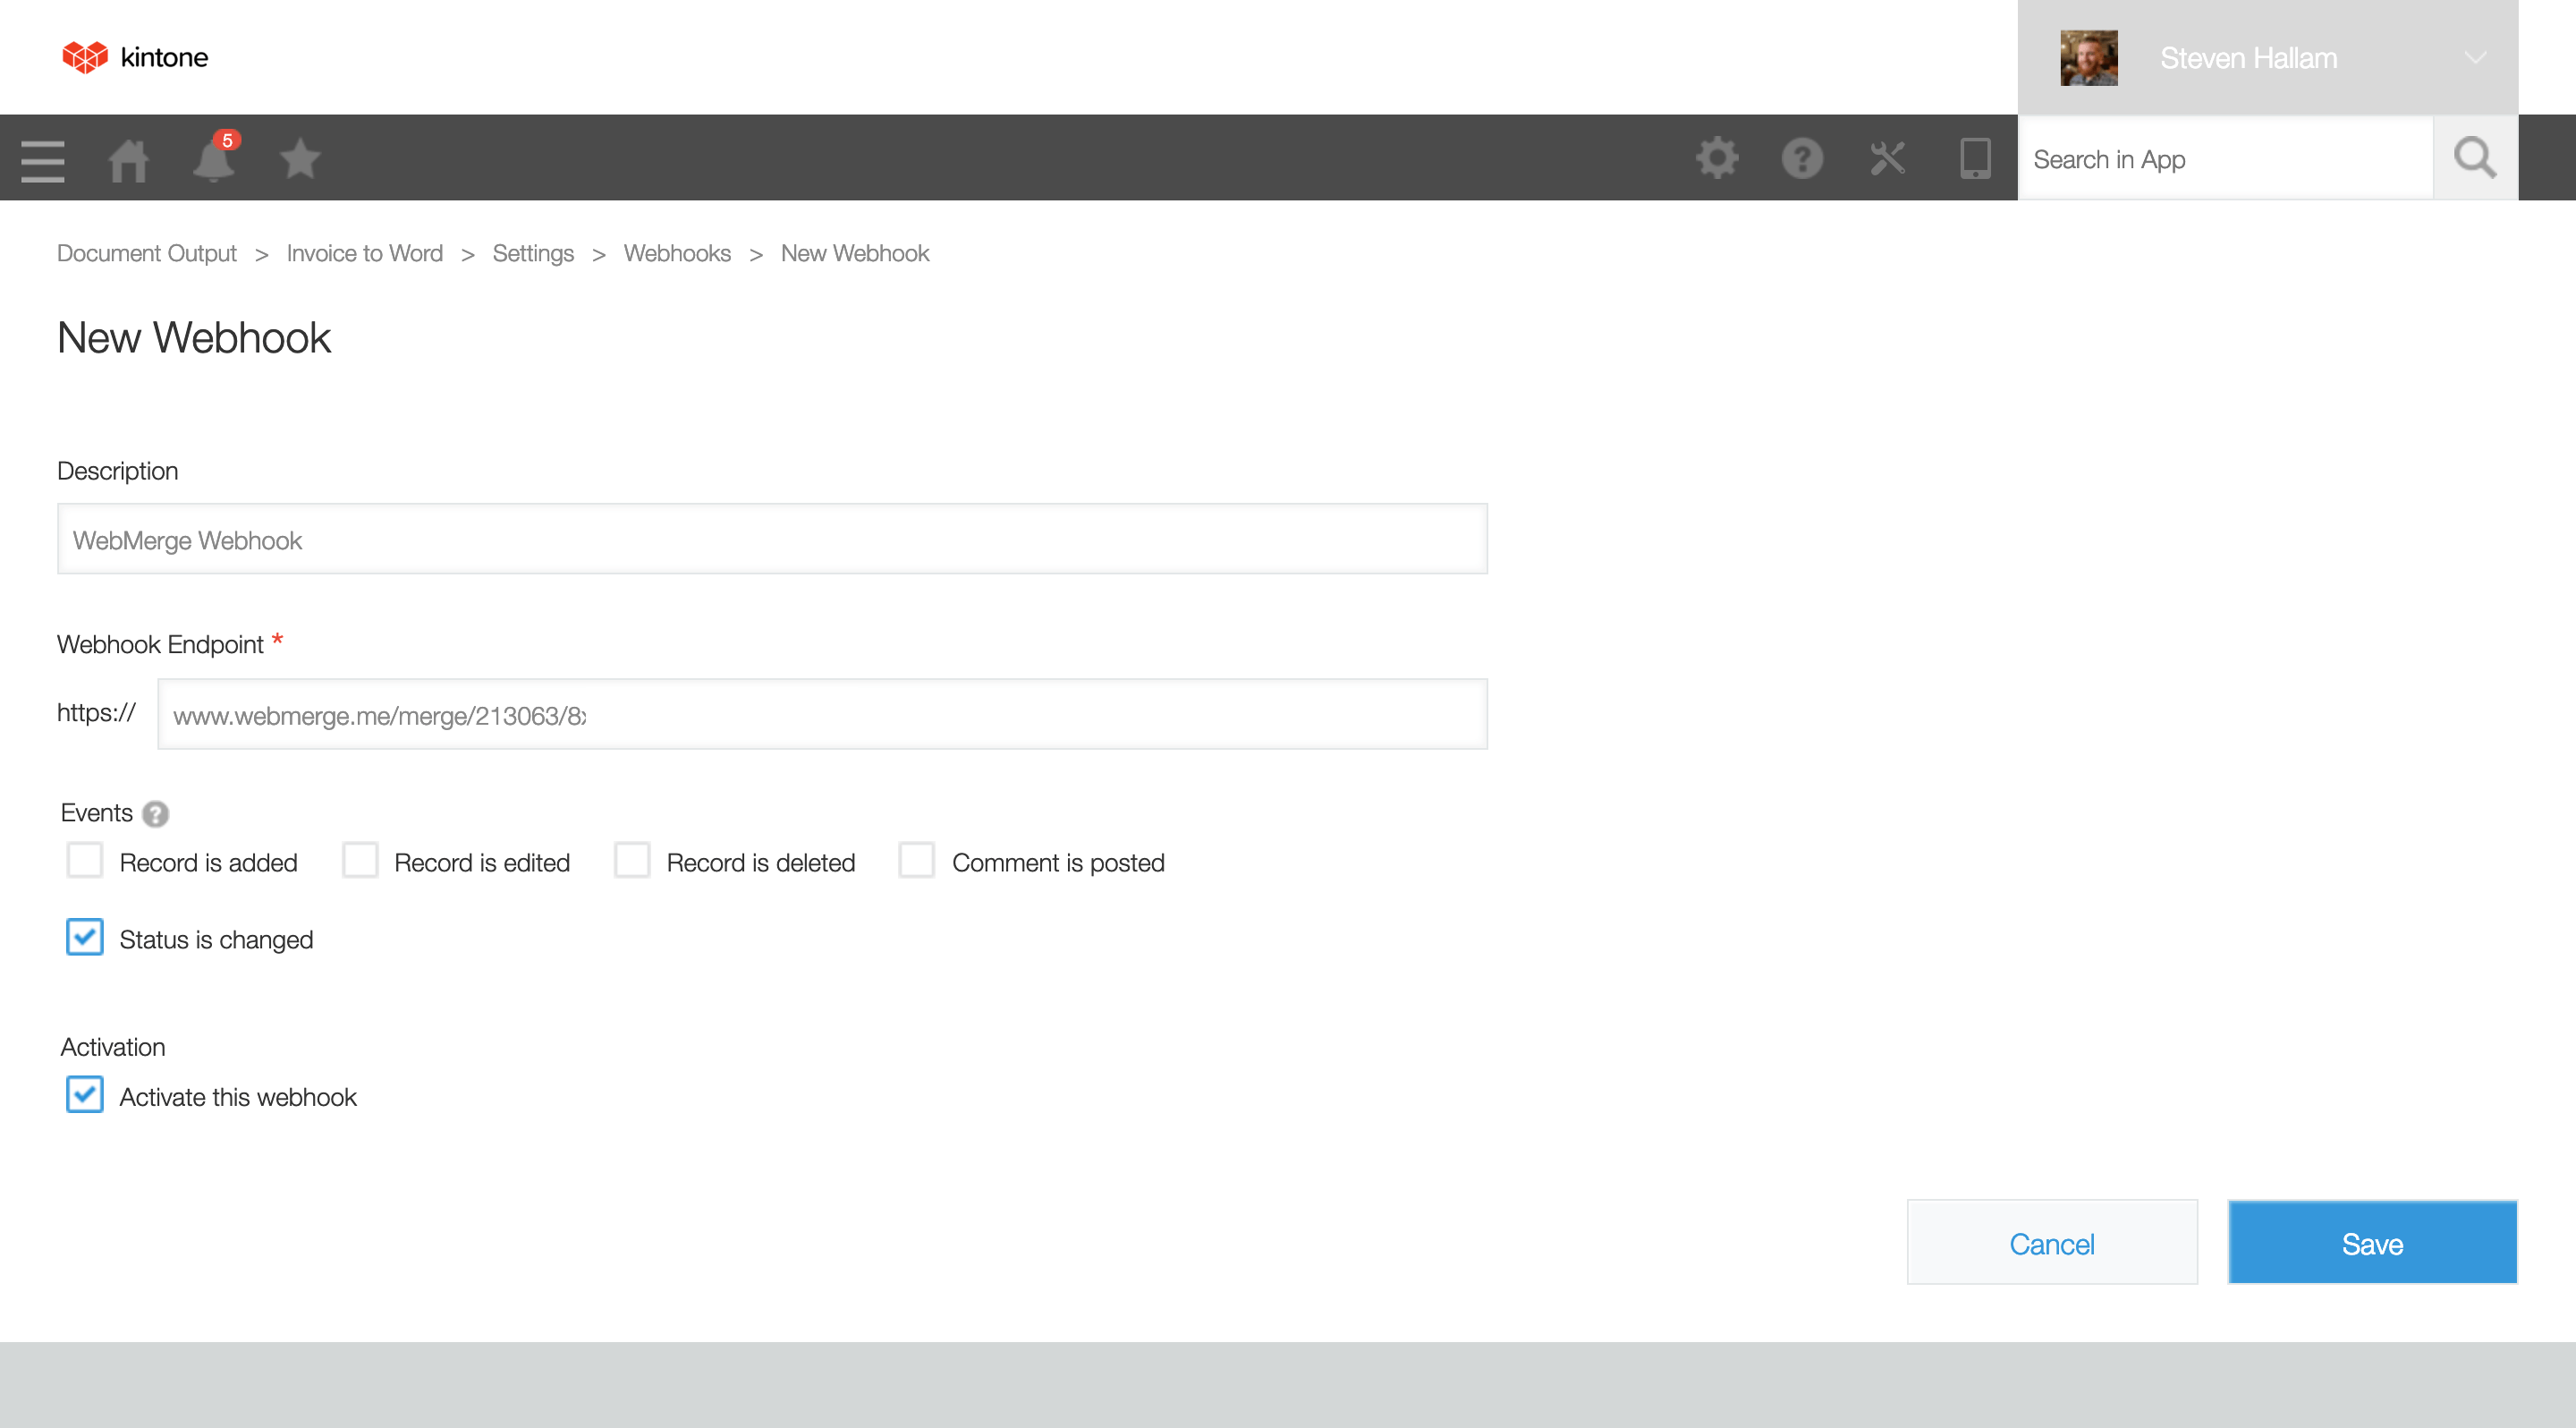Check the 'Comment is posted' event

(x=916, y=860)
